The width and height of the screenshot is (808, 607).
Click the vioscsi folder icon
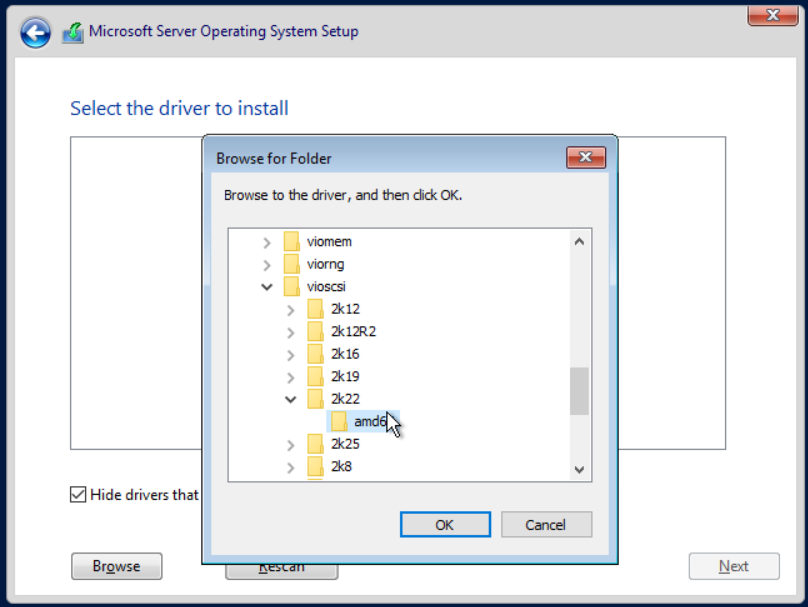[x=292, y=287]
